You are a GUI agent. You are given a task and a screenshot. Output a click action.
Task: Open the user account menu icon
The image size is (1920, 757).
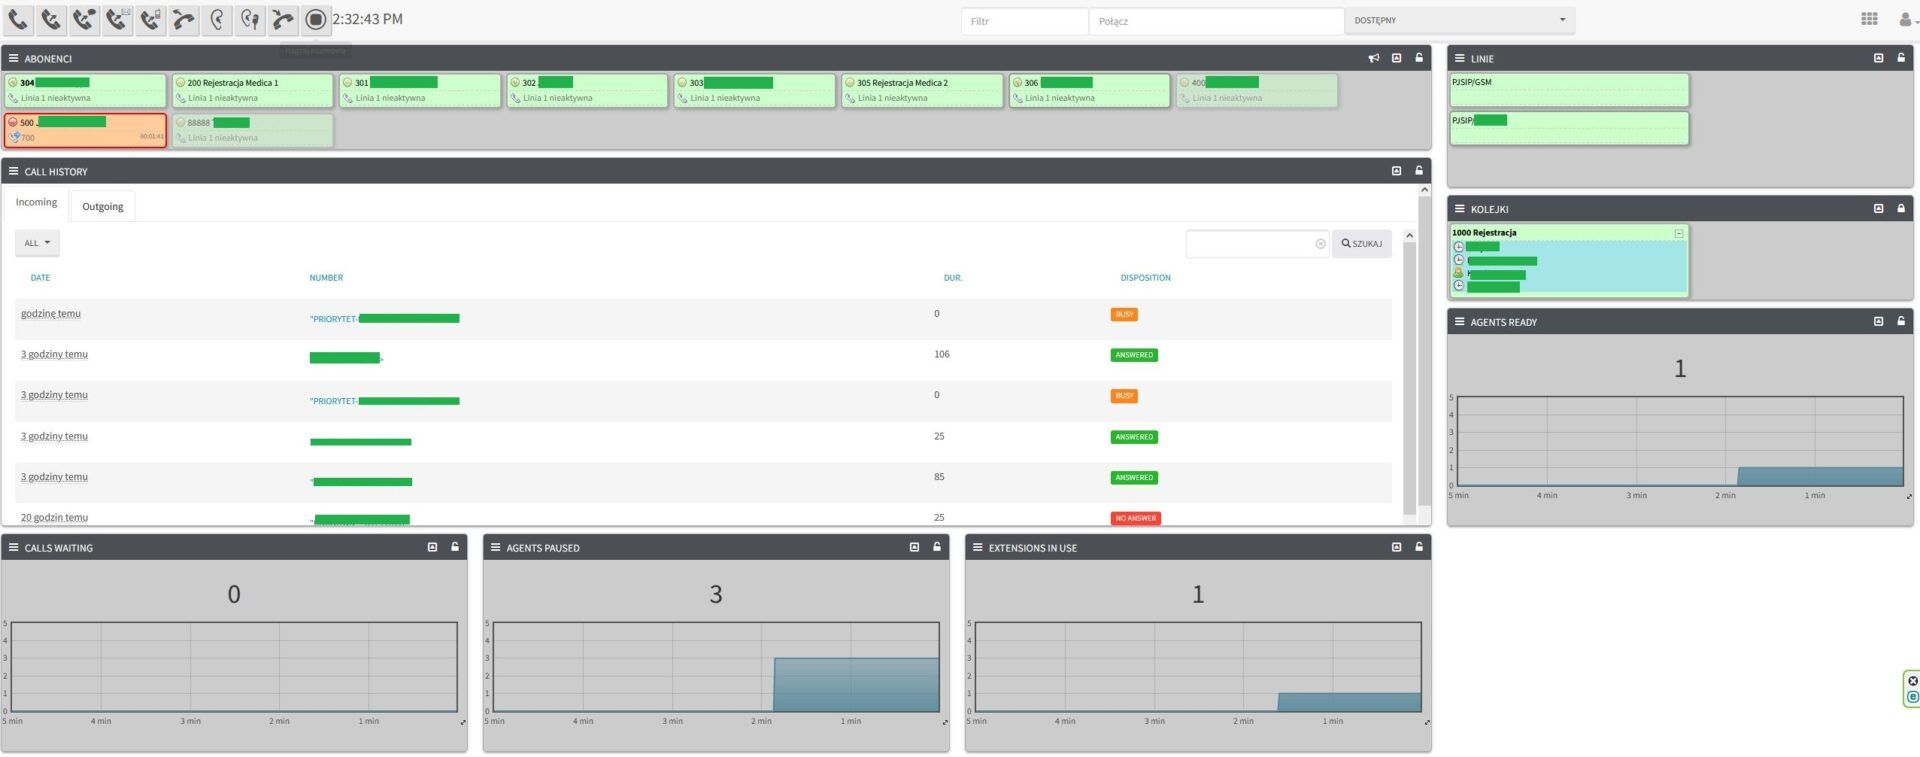[x=1907, y=19]
